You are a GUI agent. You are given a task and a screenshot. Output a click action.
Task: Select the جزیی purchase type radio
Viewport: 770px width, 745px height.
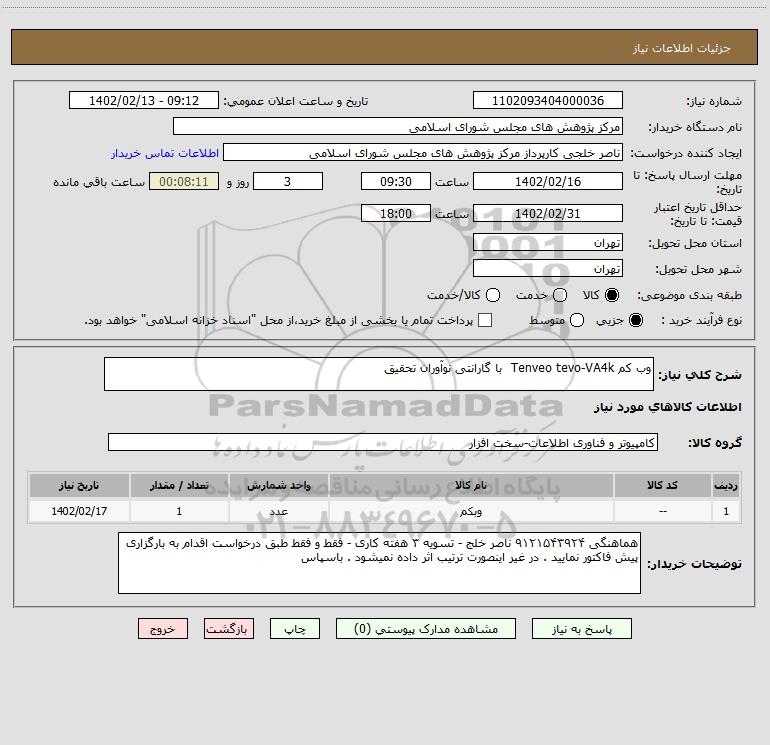636,320
